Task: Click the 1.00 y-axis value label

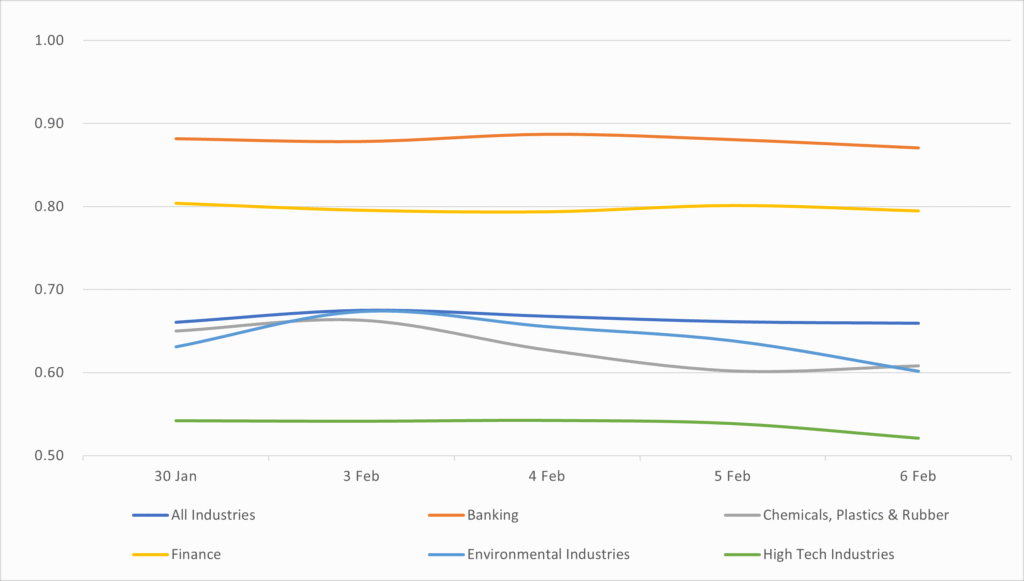Action: point(49,41)
